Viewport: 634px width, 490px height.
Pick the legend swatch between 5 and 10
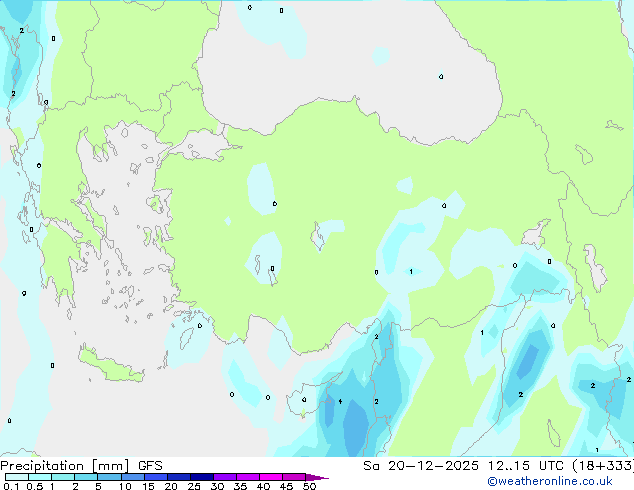[x=109, y=477]
